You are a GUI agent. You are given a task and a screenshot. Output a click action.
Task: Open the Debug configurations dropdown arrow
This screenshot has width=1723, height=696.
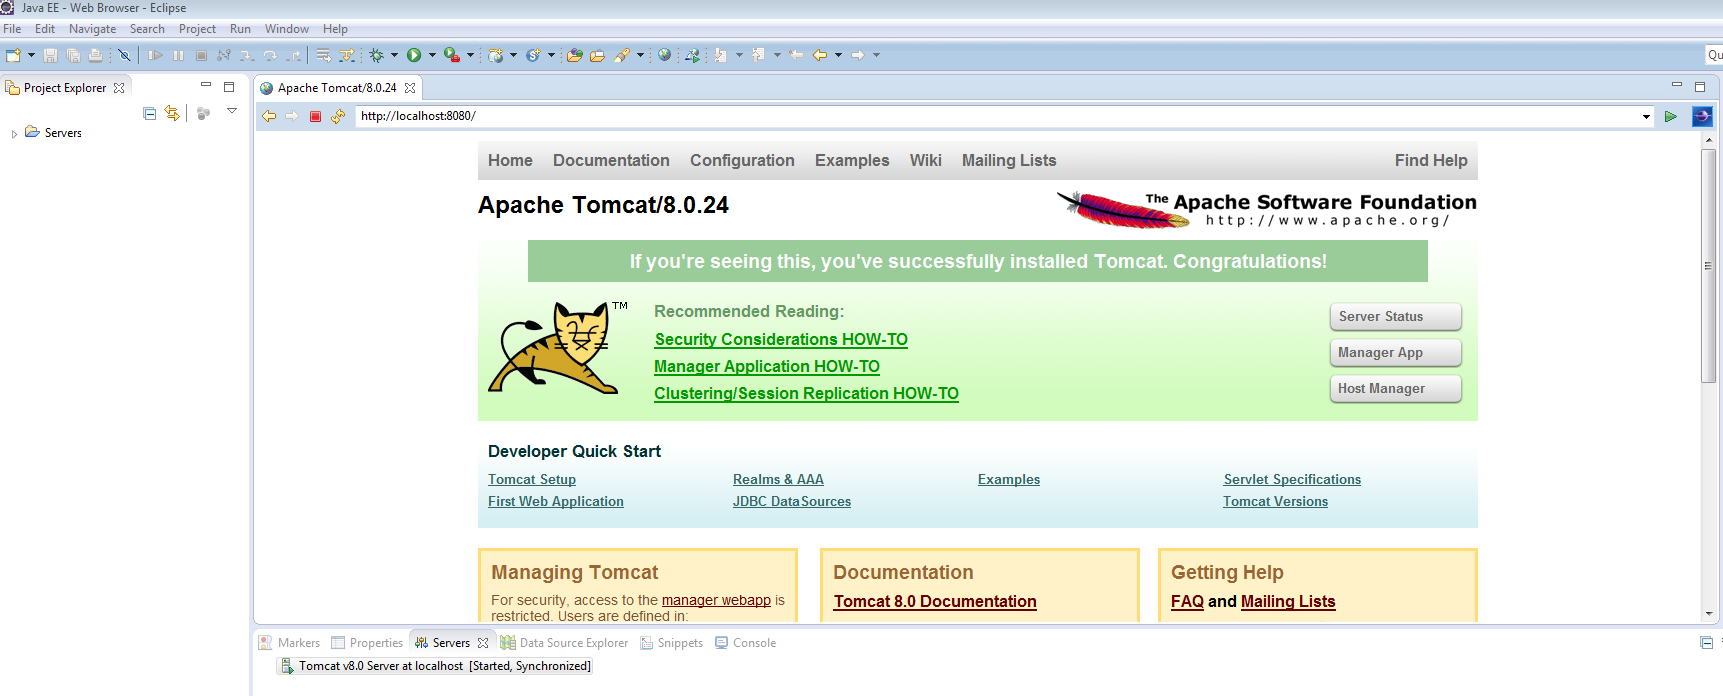[394, 55]
